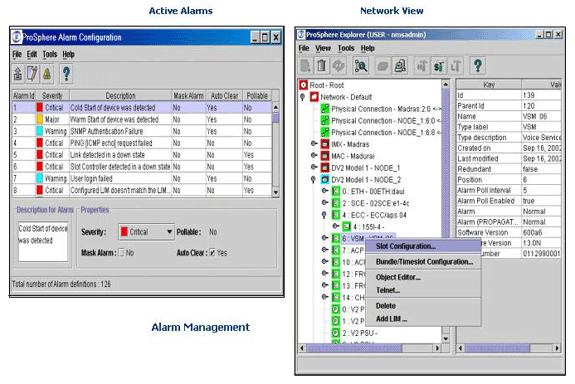The height and width of the screenshot is (384, 575).
Task: Click the help question mark in Explorer toolbar
Action: point(477,66)
